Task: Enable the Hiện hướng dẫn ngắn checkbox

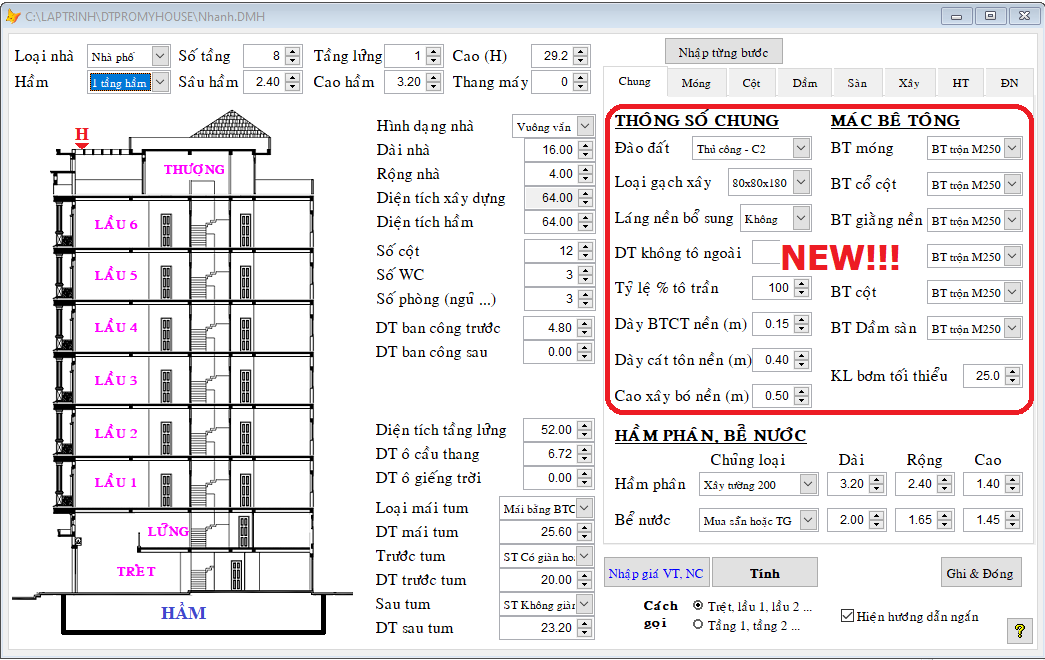Action: pyautogui.click(x=848, y=616)
